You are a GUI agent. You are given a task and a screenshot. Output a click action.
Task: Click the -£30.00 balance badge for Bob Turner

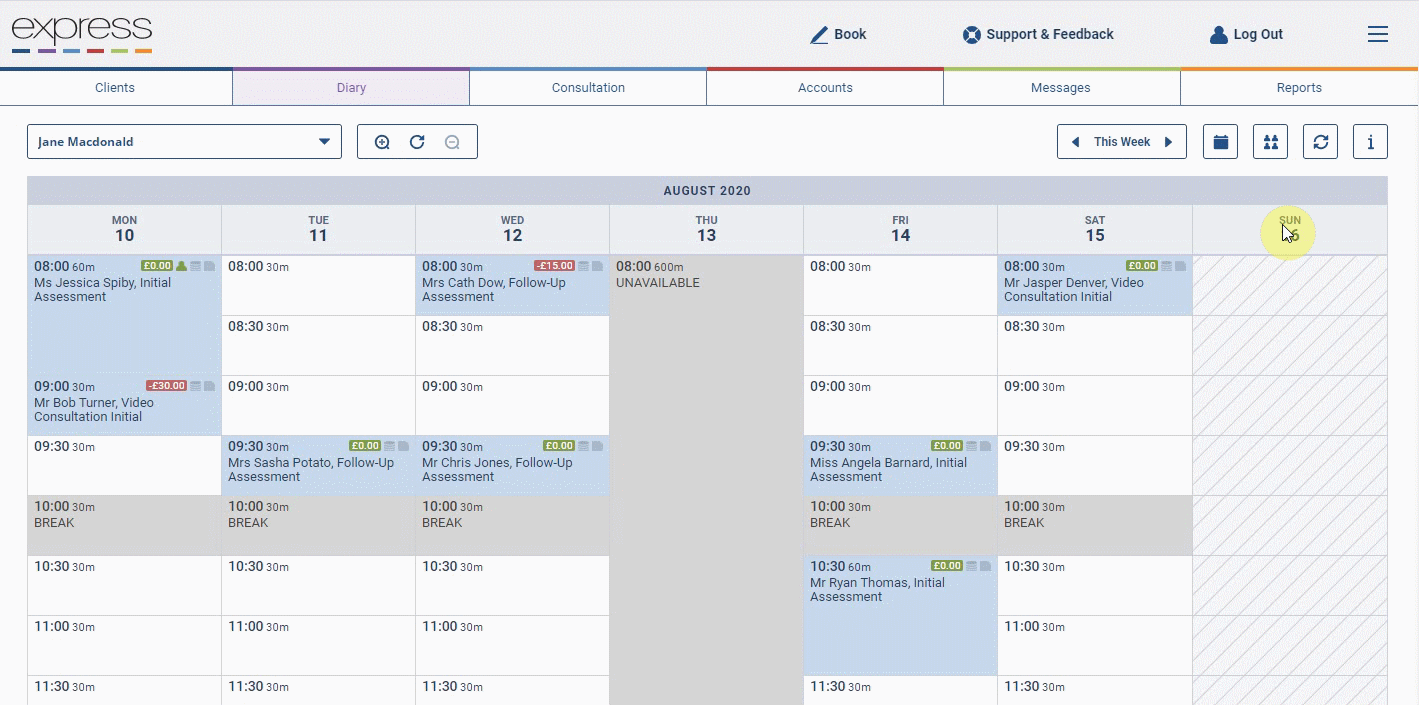166,386
